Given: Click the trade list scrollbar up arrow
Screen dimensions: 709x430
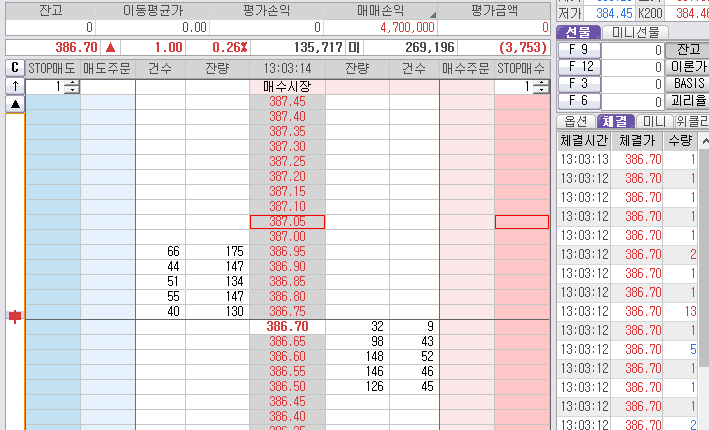Looking at the screenshot, I should 704,141.
